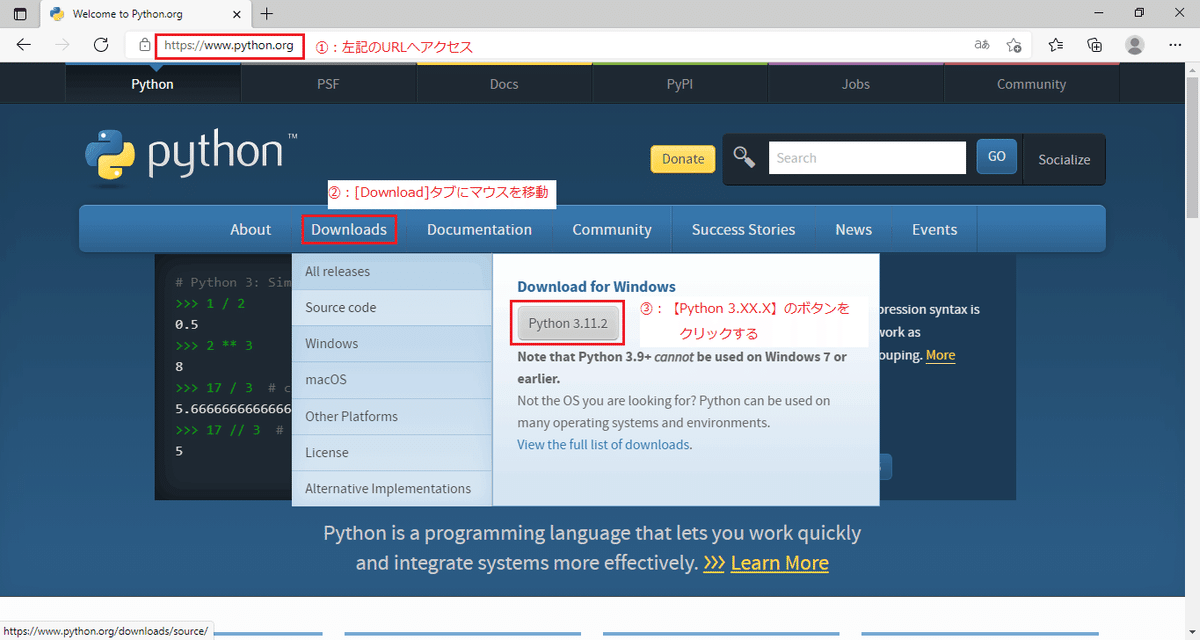The width and height of the screenshot is (1200, 640).
Task: Open the Community navigation menu item
Action: point(612,229)
